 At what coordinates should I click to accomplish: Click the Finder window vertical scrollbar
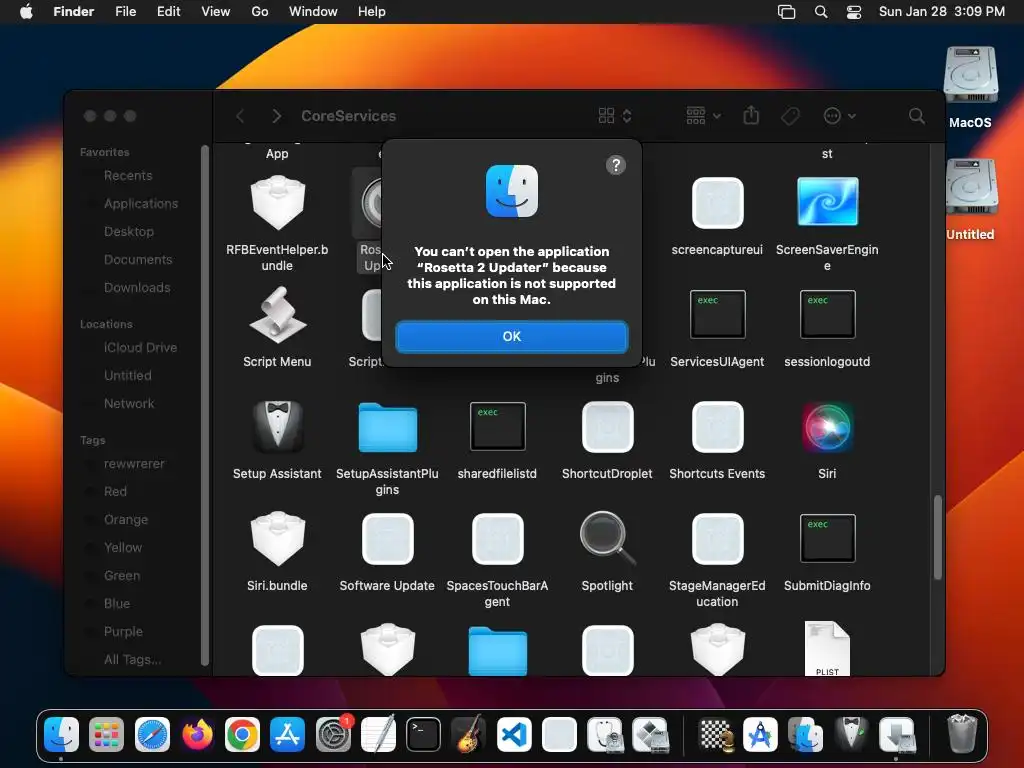[938, 537]
